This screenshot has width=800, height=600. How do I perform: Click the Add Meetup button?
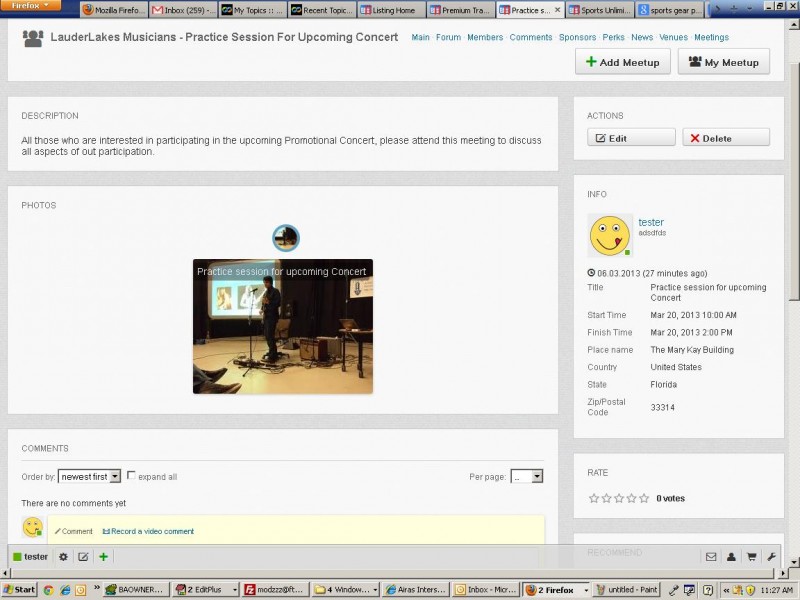click(x=623, y=62)
